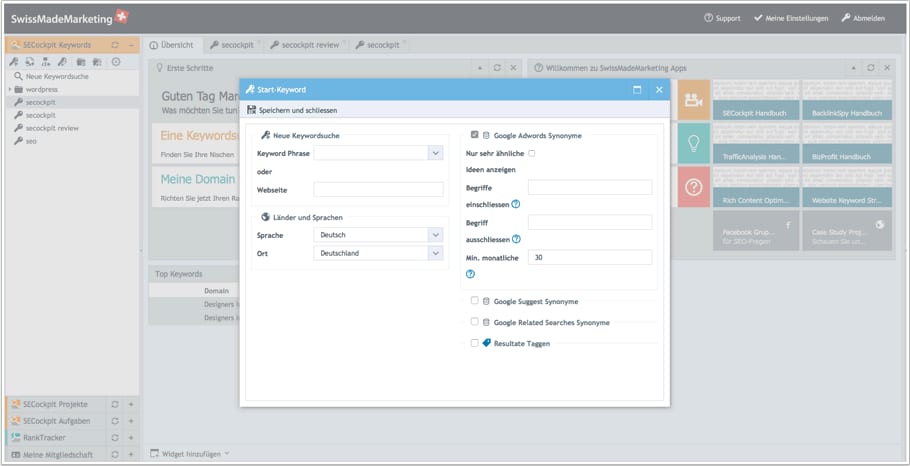Screen dimensions: 910x466
Task: Open the SECockpit Handbuch tile
Action: point(756,100)
